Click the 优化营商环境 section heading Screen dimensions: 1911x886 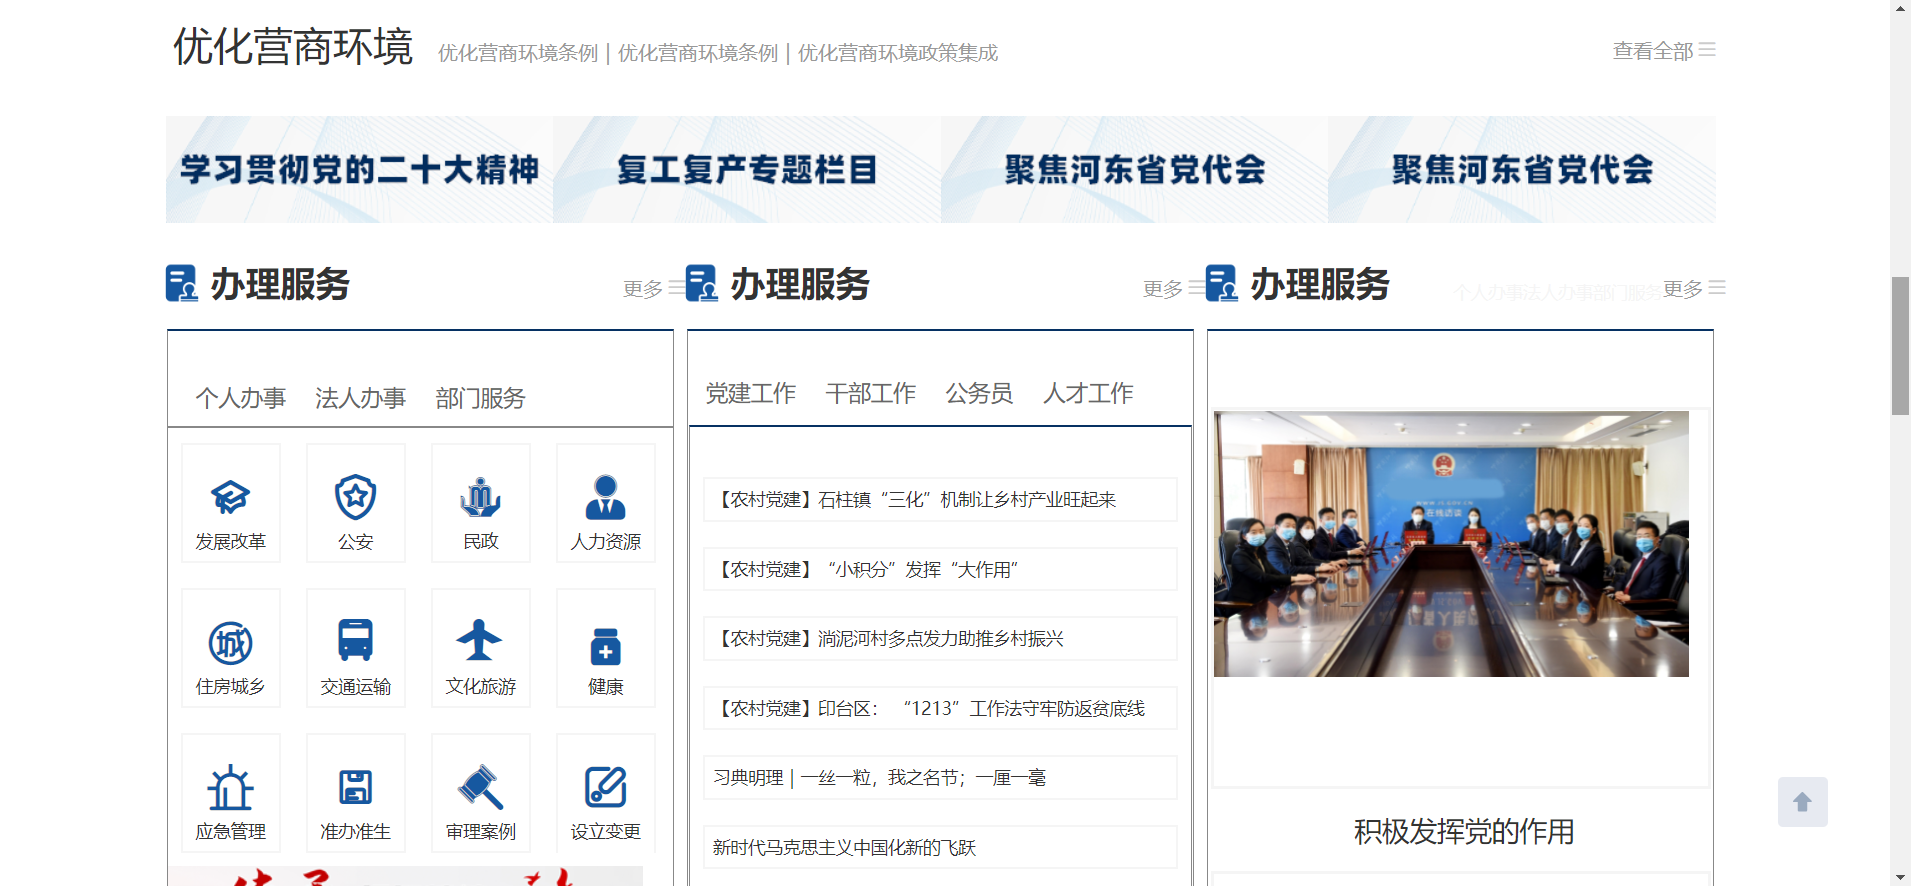coord(293,46)
